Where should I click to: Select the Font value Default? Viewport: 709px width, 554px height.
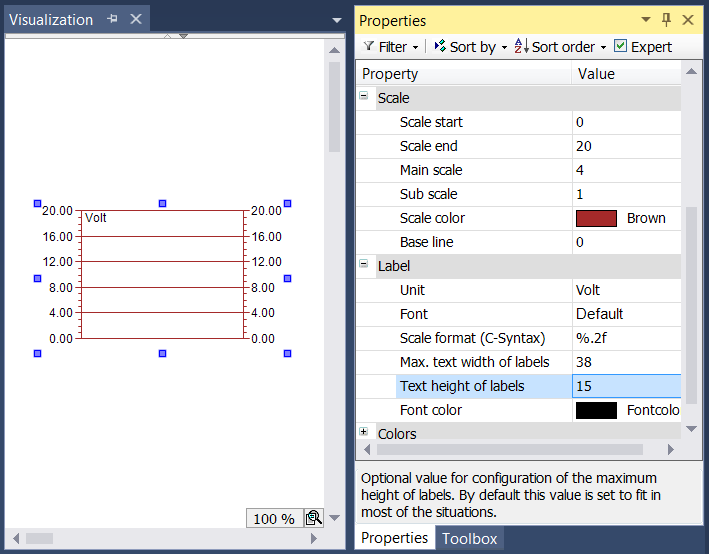[x=626, y=314]
